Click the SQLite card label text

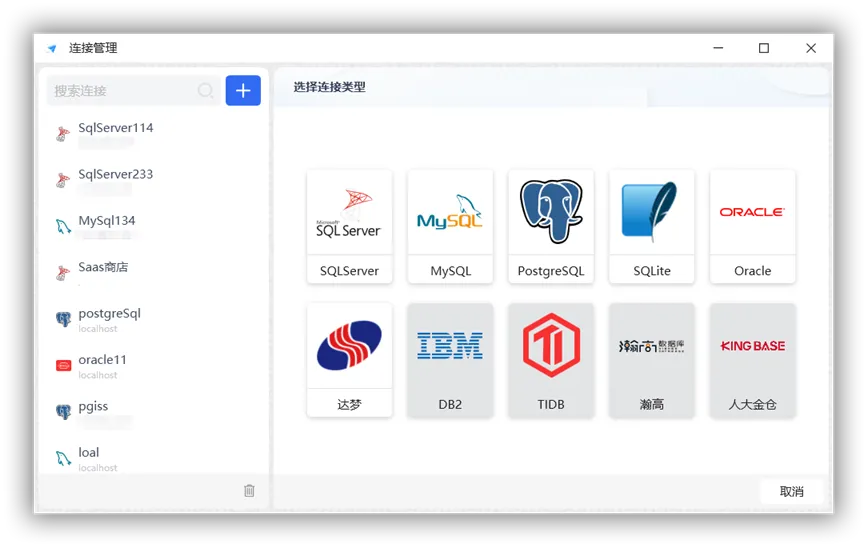652,271
